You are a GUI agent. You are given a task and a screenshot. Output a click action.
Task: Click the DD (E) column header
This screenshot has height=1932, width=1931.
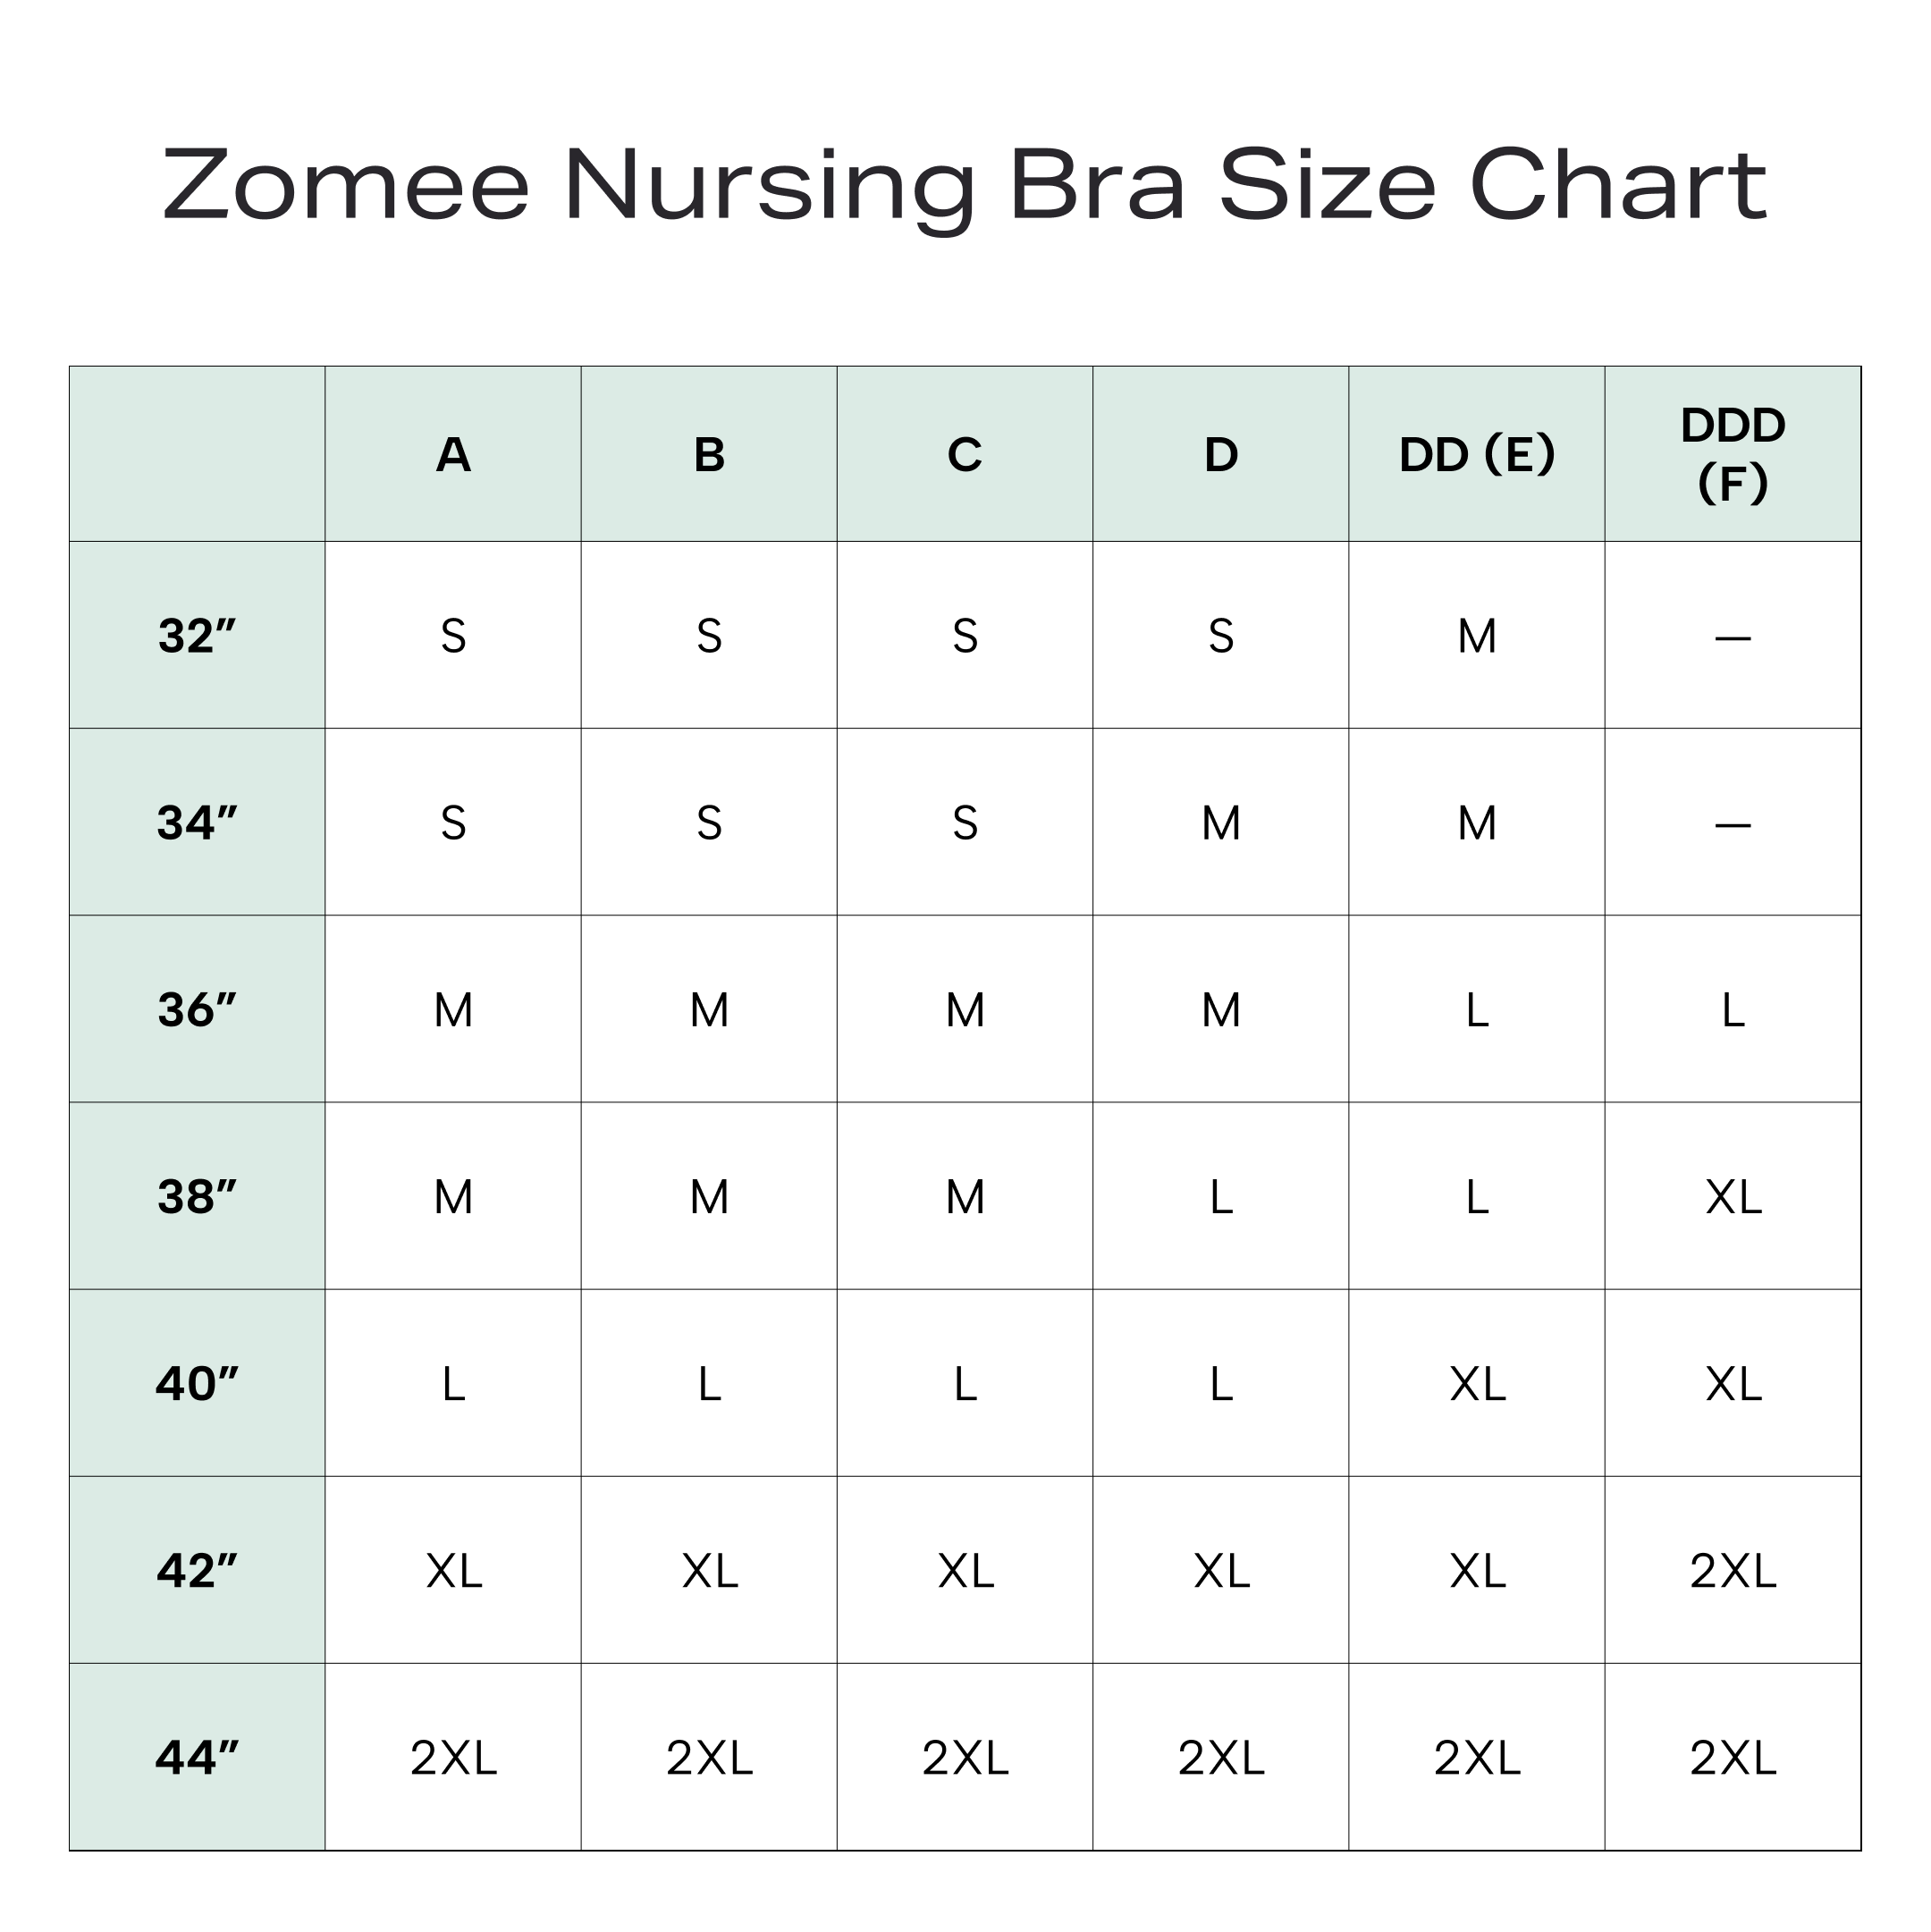click(x=1477, y=455)
